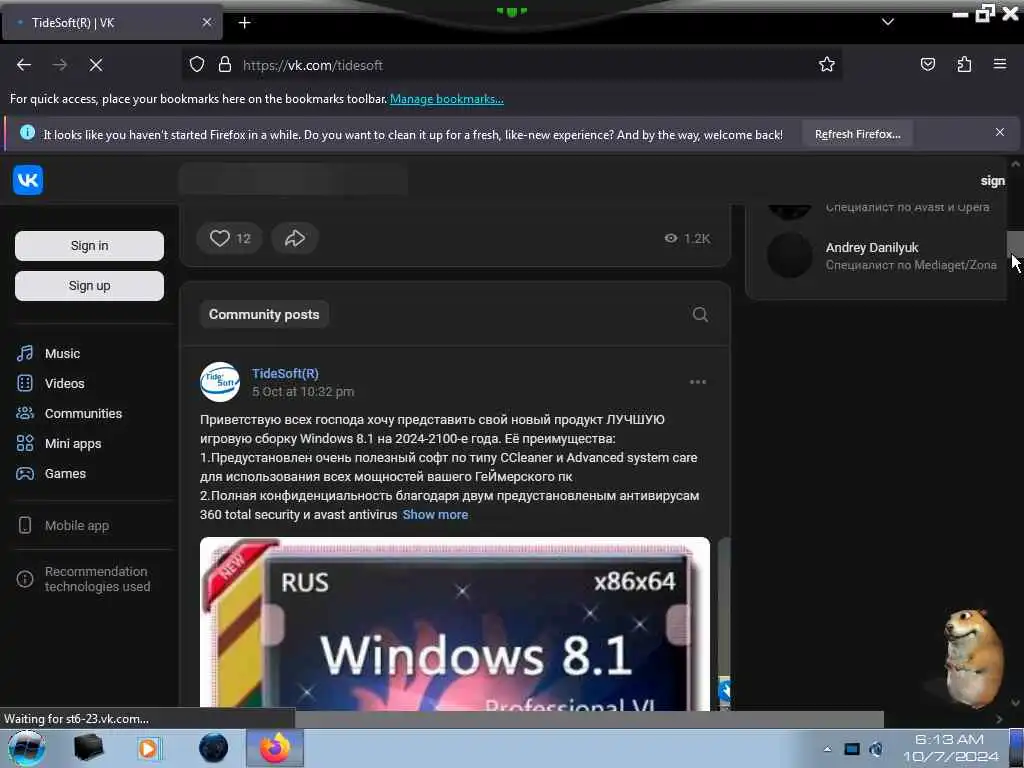Viewport: 1024px width, 768px height.
Task: Click network monitor tray icon
Action: [x=852, y=749]
